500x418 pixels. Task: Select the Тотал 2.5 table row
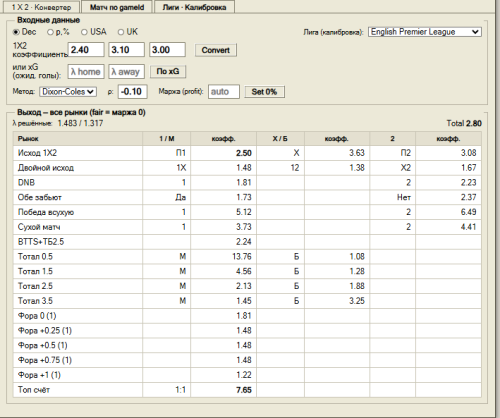point(247,286)
